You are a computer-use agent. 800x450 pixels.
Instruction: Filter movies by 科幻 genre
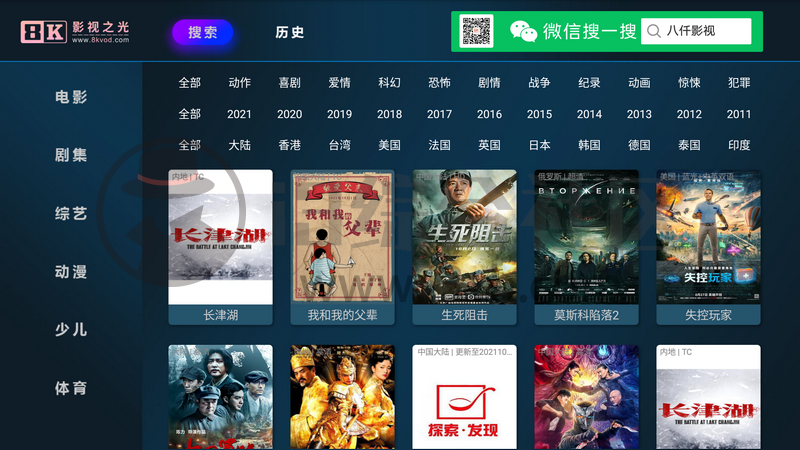point(389,83)
